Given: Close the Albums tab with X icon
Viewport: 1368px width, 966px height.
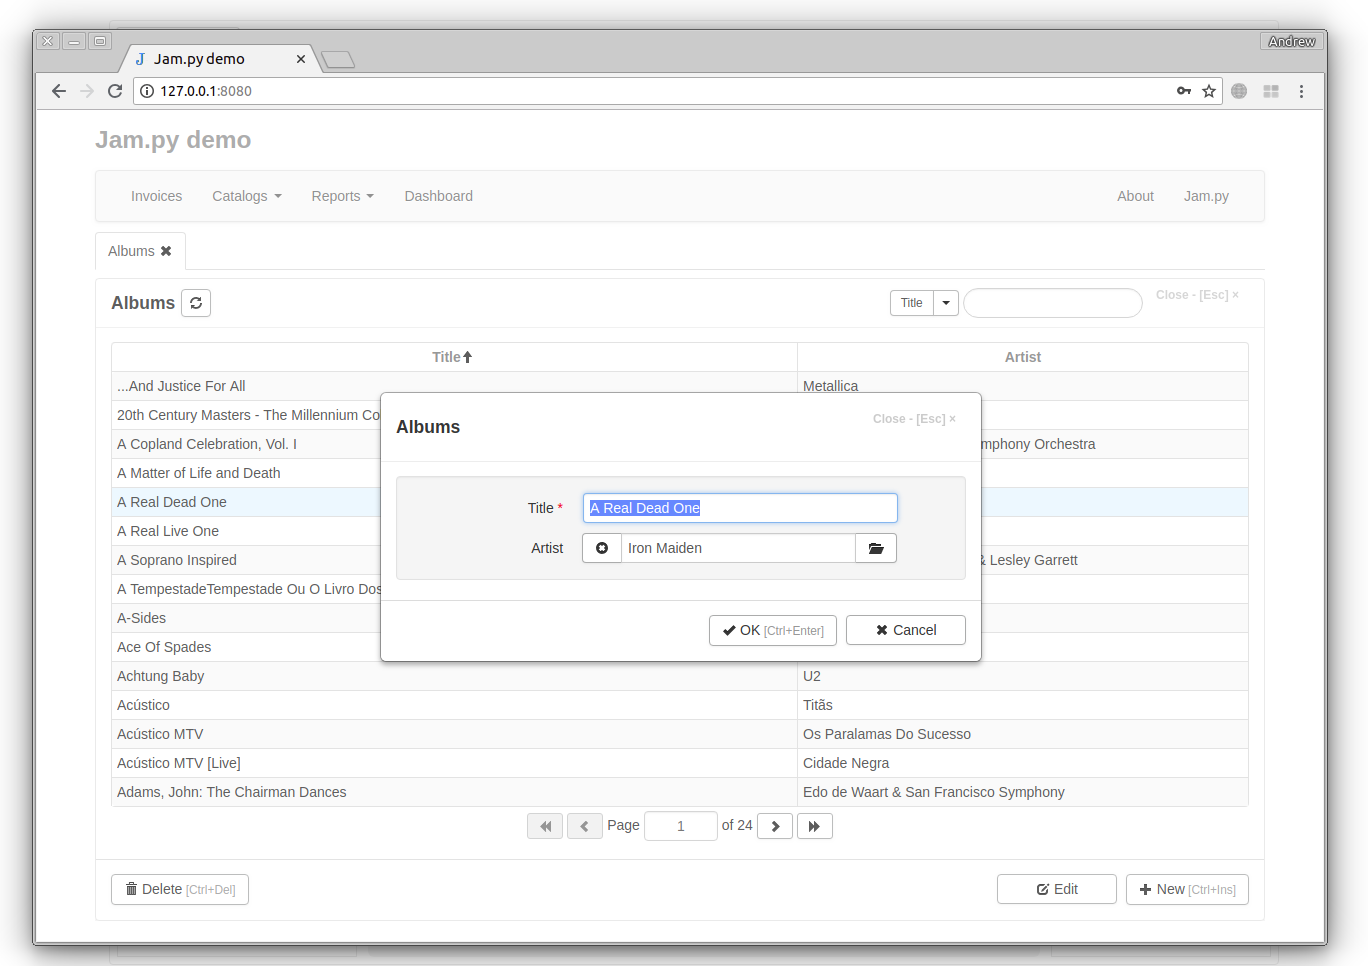Looking at the screenshot, I should click(x=166, y=251).
